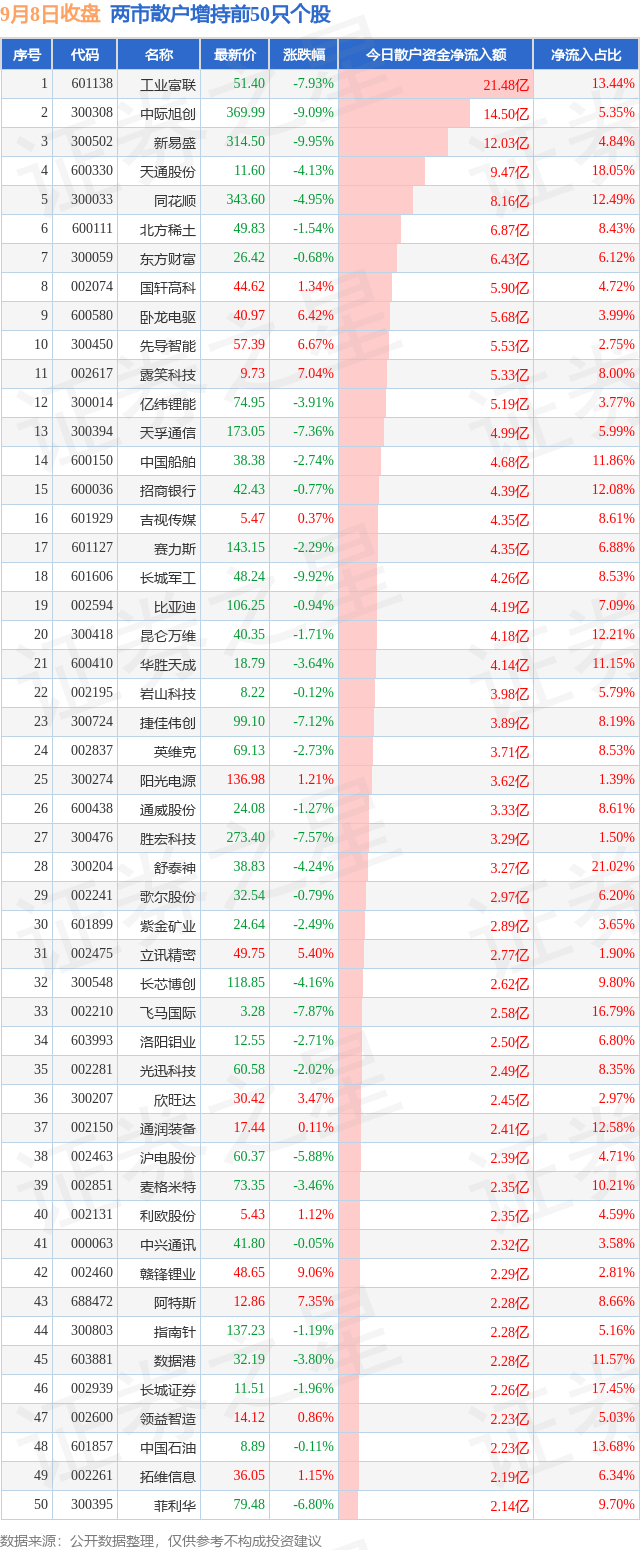This screenshot has width=640, height=1550.
Task: Click the 数据来源 disclaimer footer text
Action: pyautogui.click(x=162, y=1540)
